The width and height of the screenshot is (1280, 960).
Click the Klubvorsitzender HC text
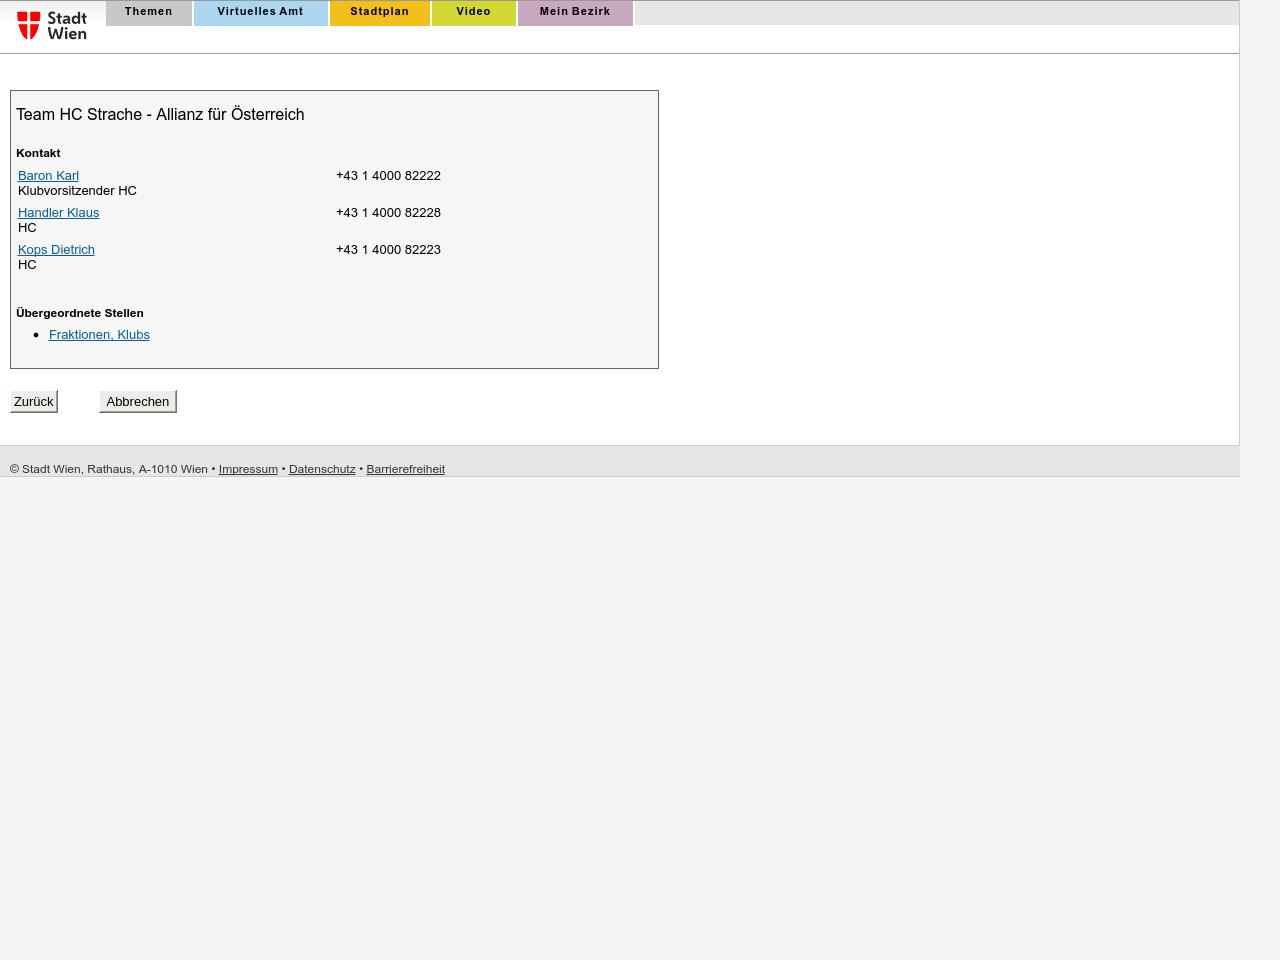tap(77, 190)
